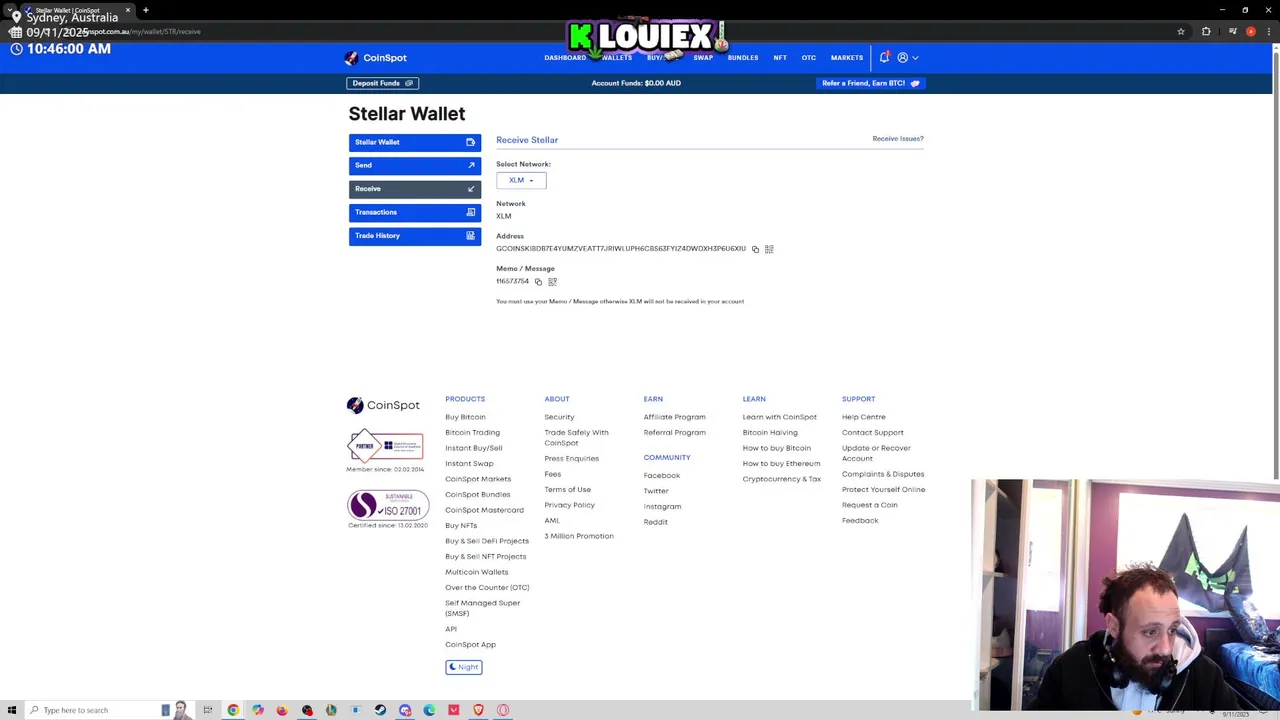Open browser extensions puzzle icon
Image resolution: width=1280 pixels, height=720 pixels.
pyautogui.click(x=1206, y=32)
